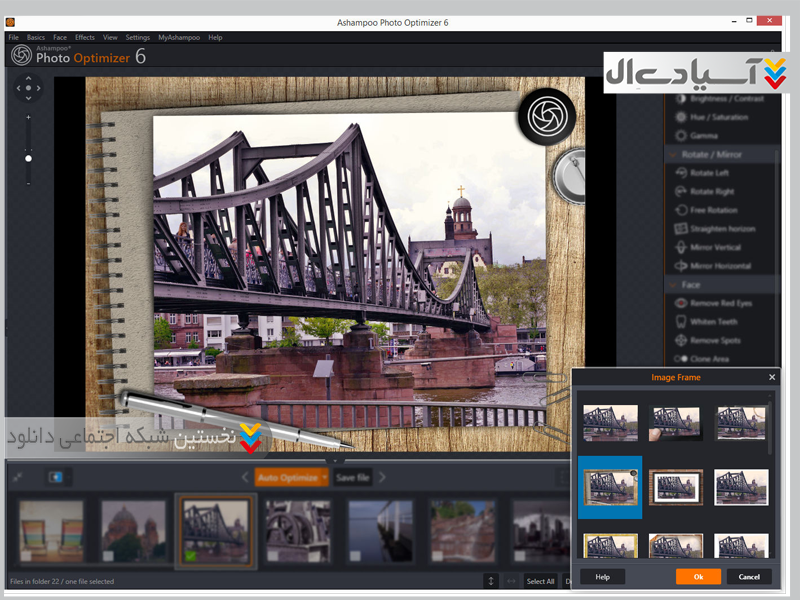The width and height of the screenshot is (800, 600).
Task: Click the Rotate Right icon
Action: click(x=681, y=192)
